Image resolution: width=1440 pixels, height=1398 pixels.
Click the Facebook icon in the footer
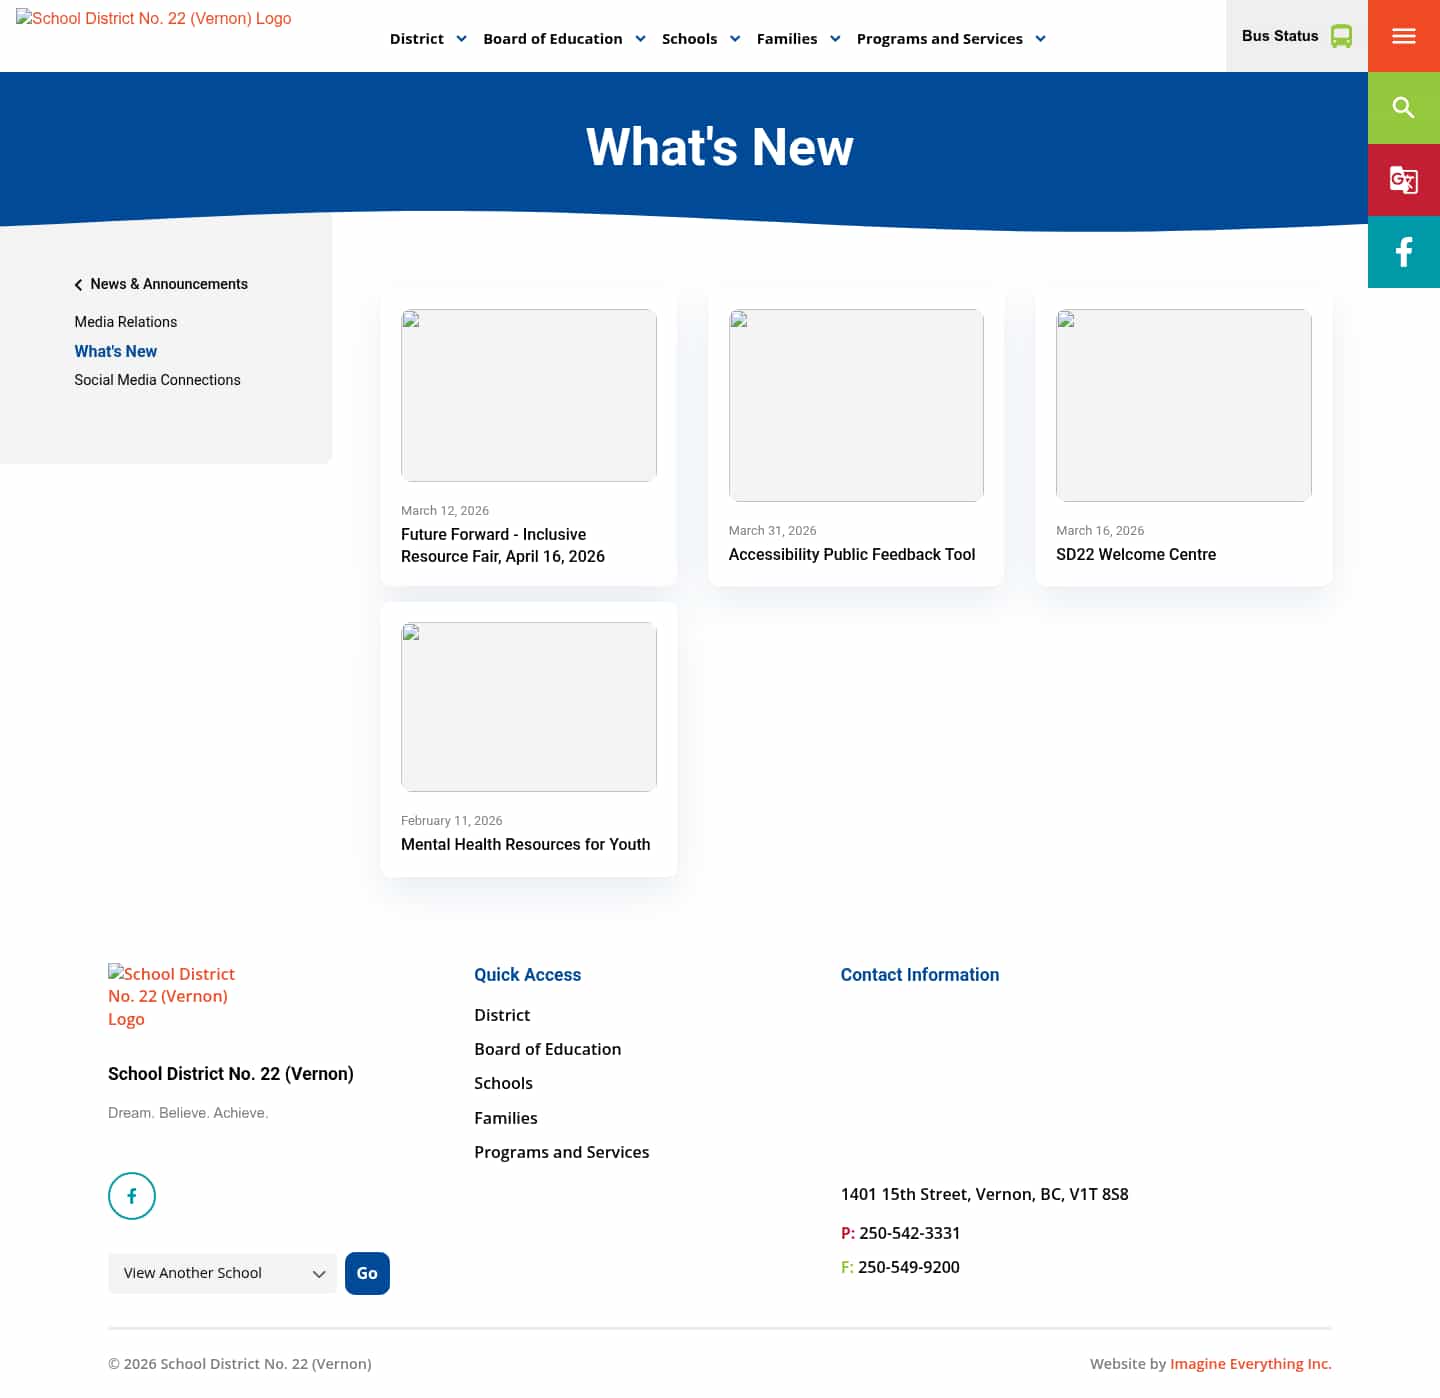[131, 1196]
